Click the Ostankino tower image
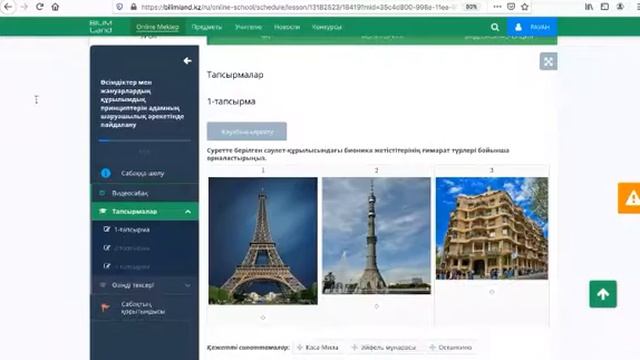 tap(376, 236)
